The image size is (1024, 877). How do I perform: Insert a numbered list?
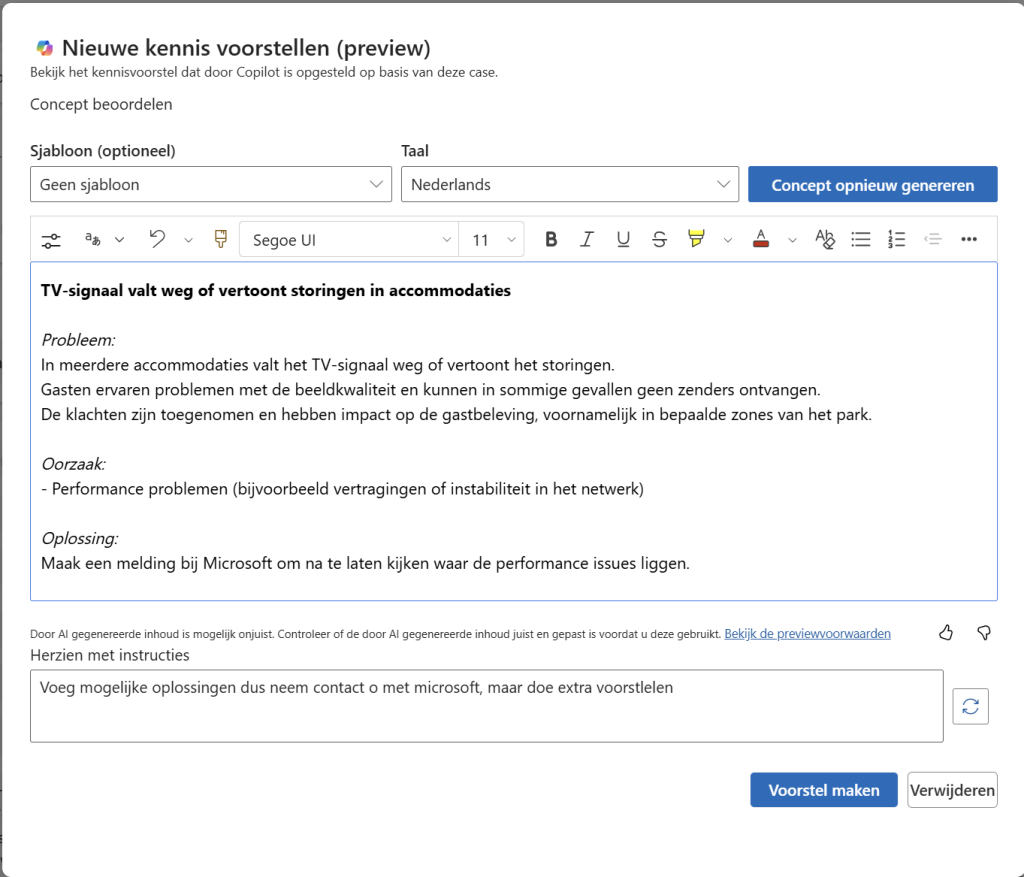897,240
